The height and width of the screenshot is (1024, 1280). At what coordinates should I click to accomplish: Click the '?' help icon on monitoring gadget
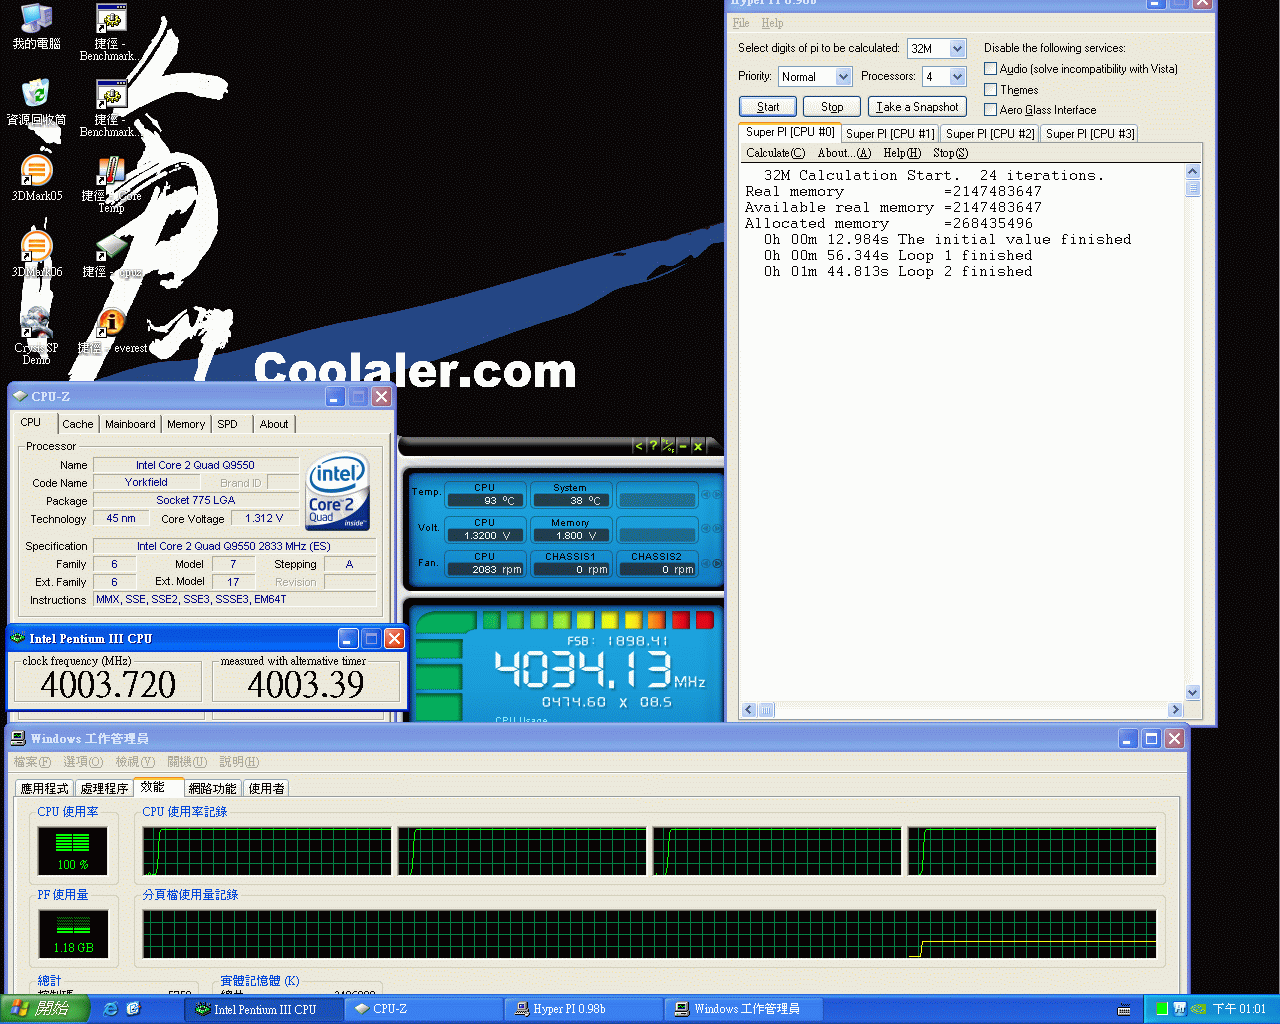click(653, 446)
